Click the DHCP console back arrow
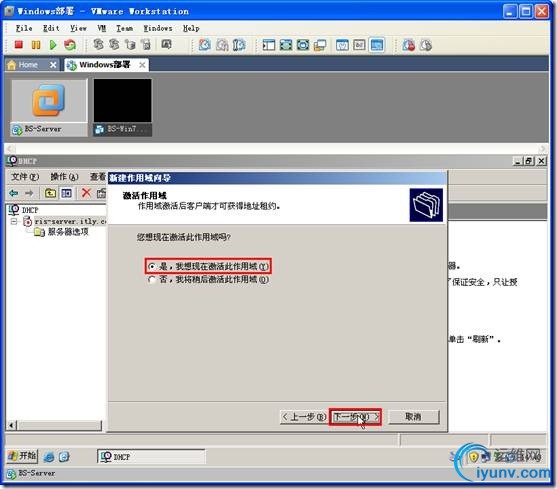This screenshot has width=557, height=489. pyautogui.click(x=13, y=193)
